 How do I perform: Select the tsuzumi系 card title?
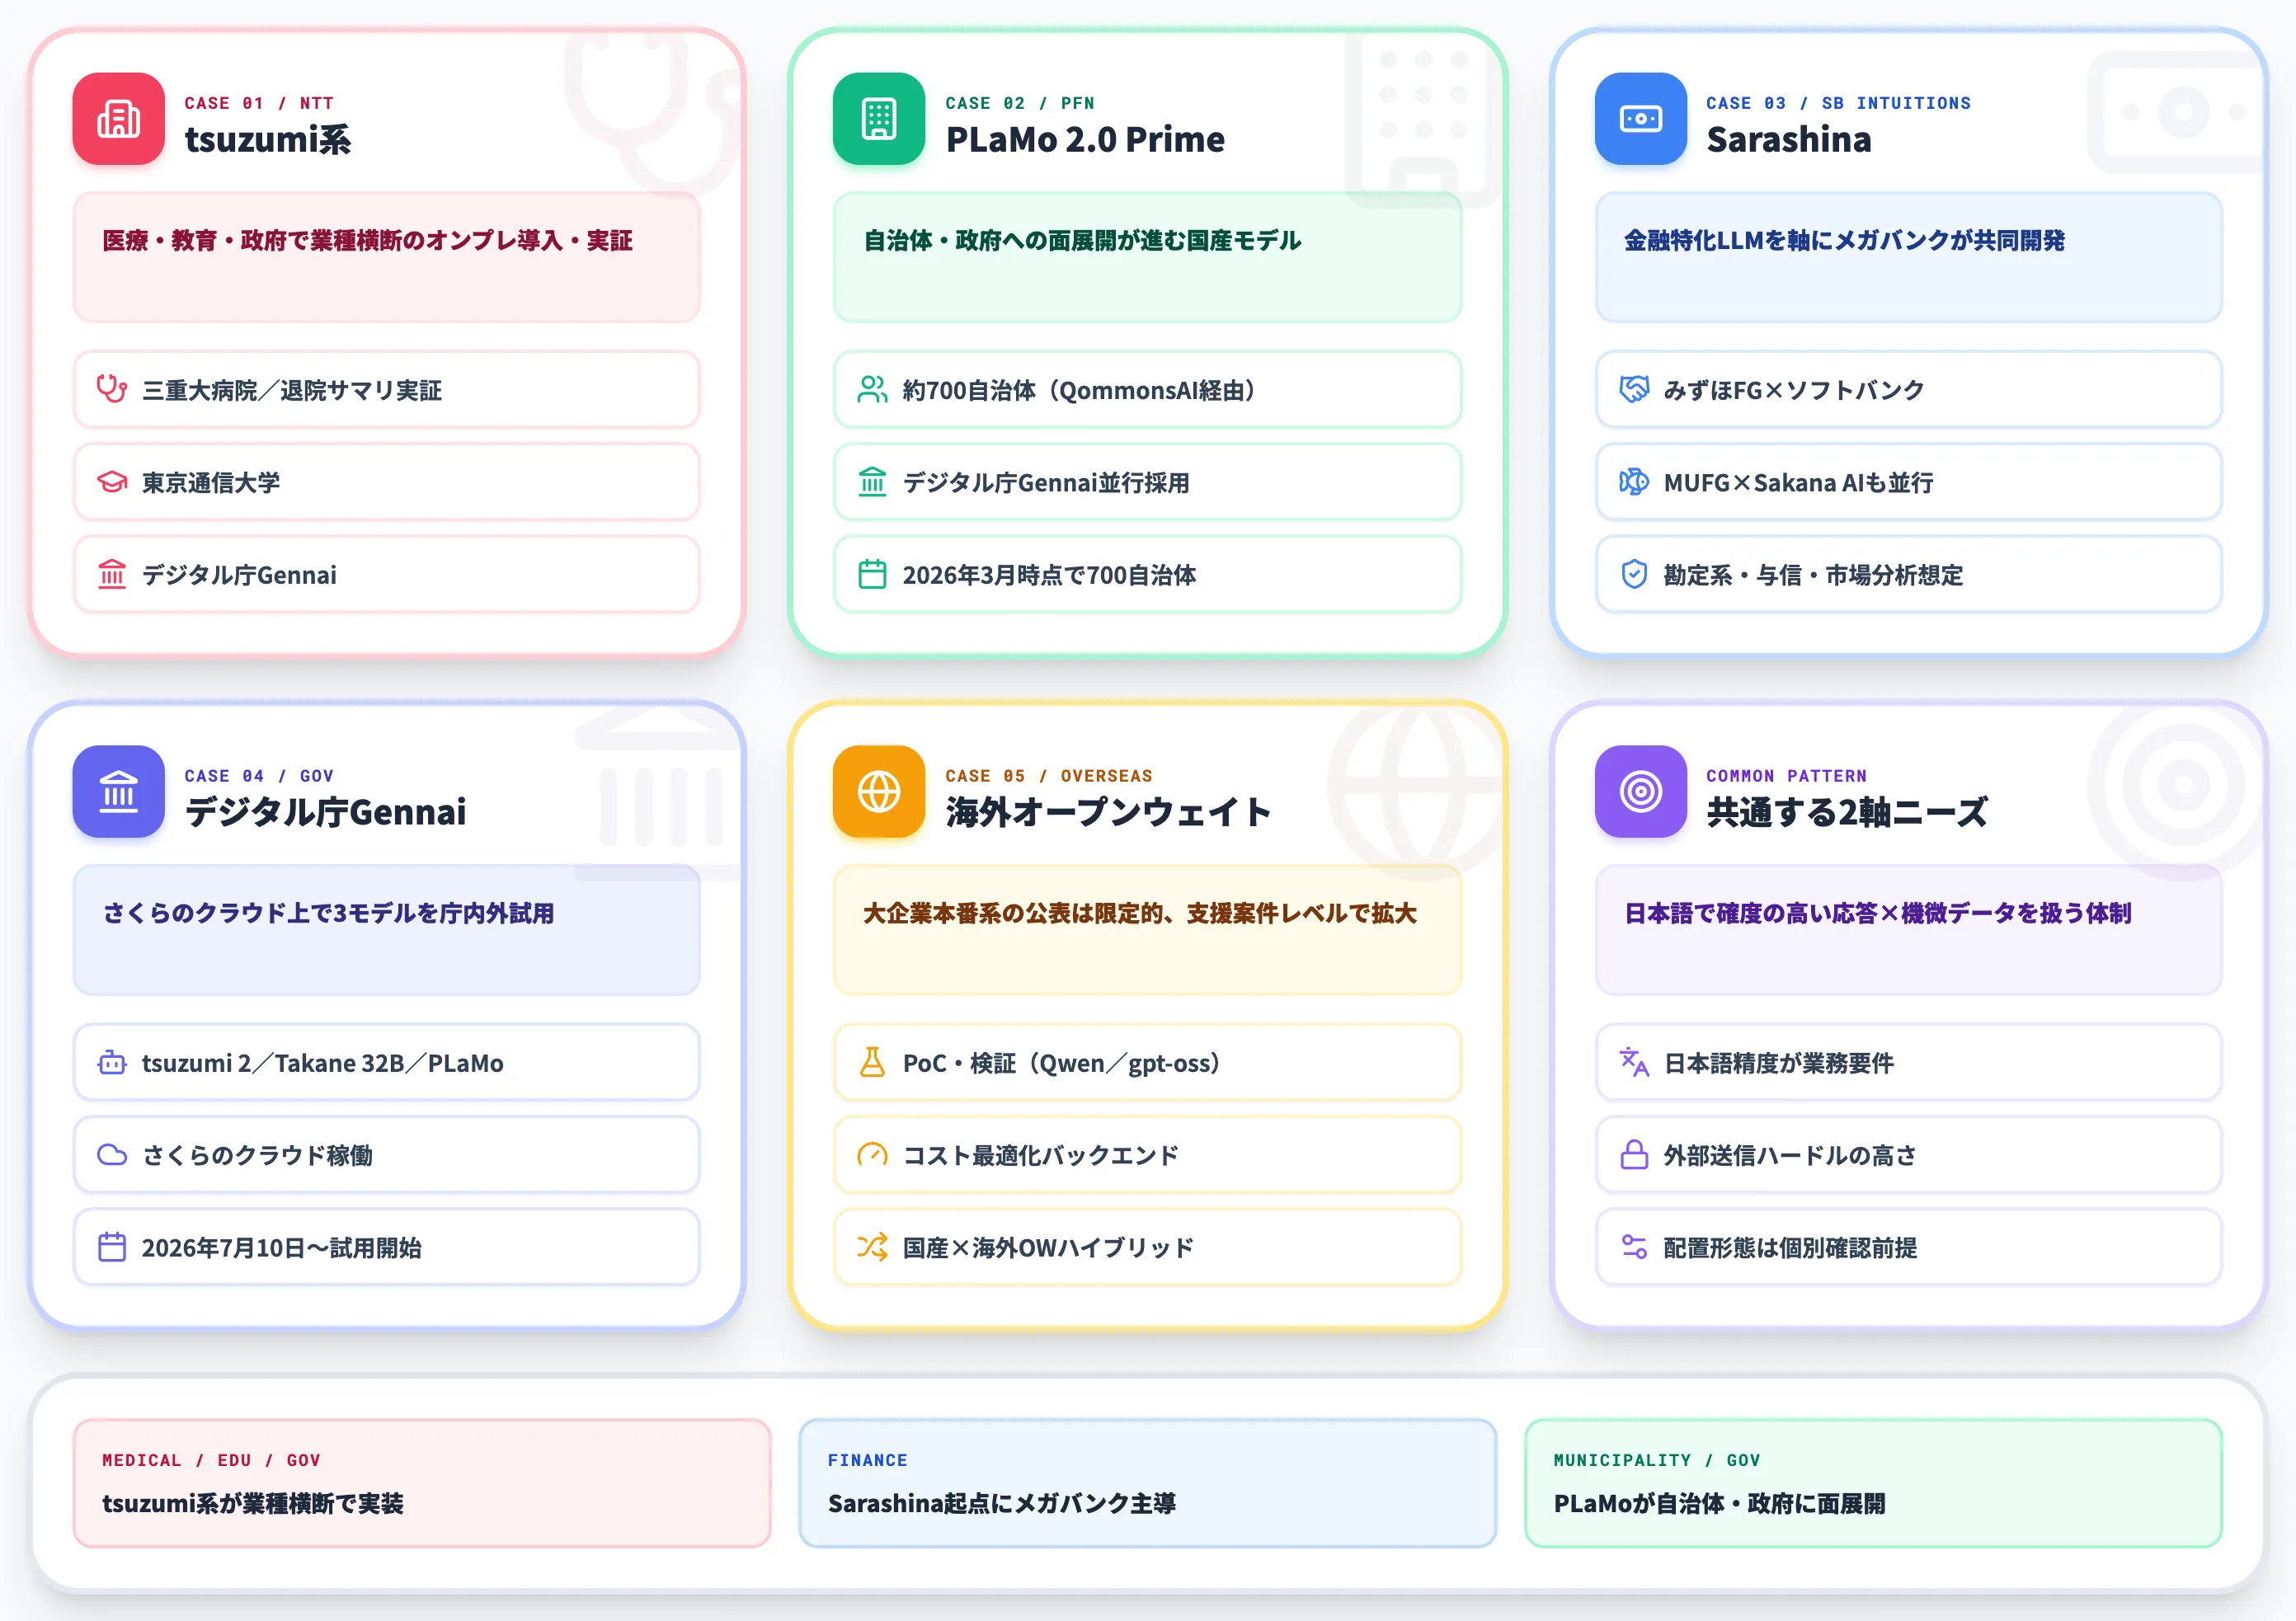268,140
